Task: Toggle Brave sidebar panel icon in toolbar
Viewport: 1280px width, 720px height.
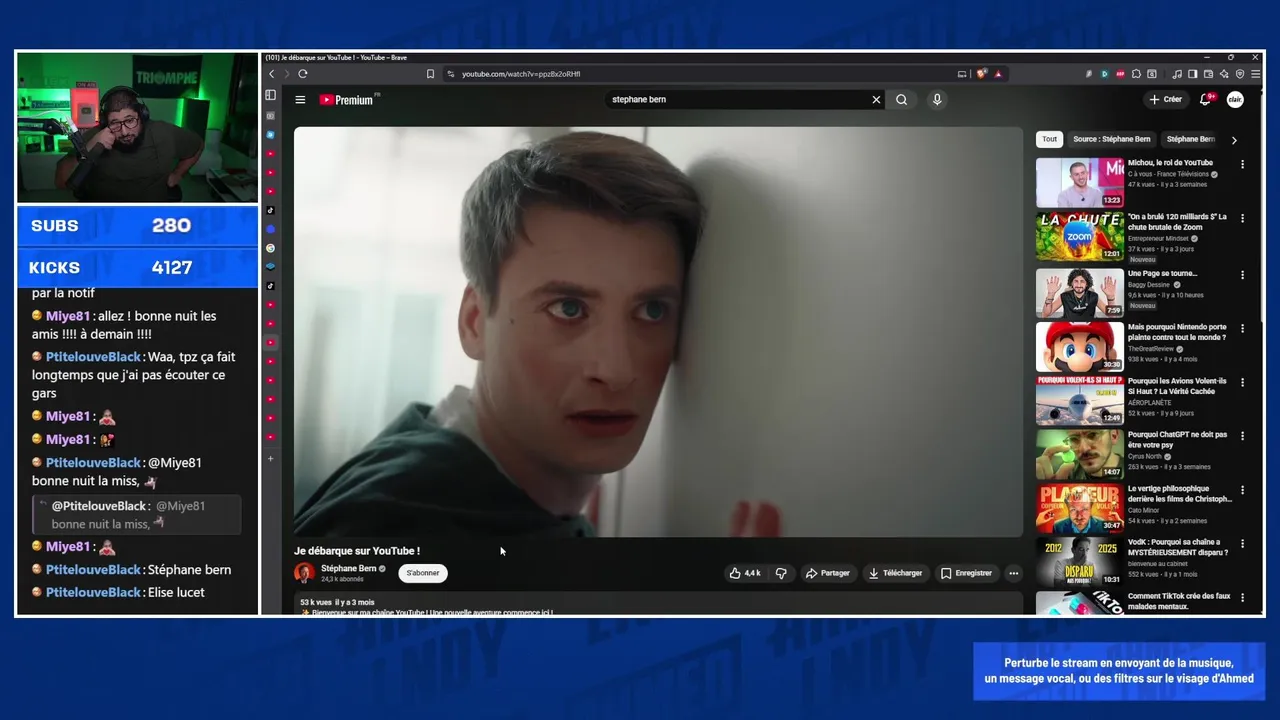Action: coord(1193,74)
